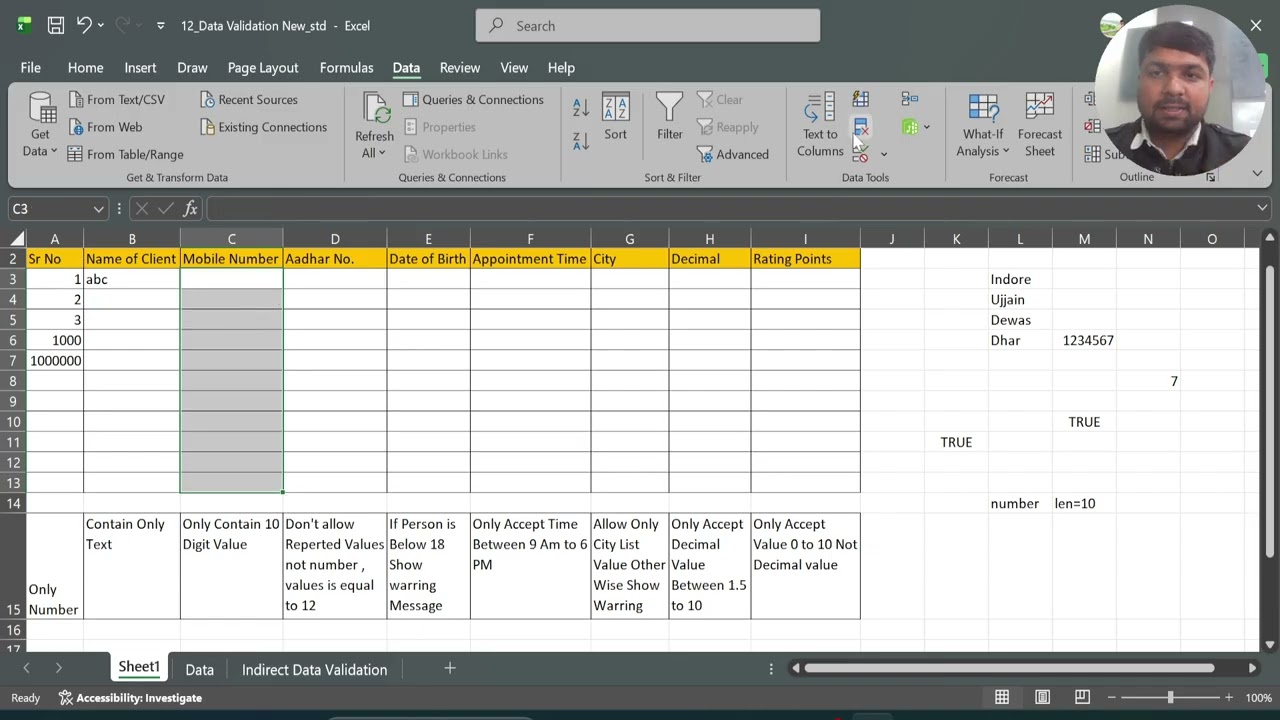Switch to the Page Layout tab
The image size is (1280, 720).
tap(263, 68)
